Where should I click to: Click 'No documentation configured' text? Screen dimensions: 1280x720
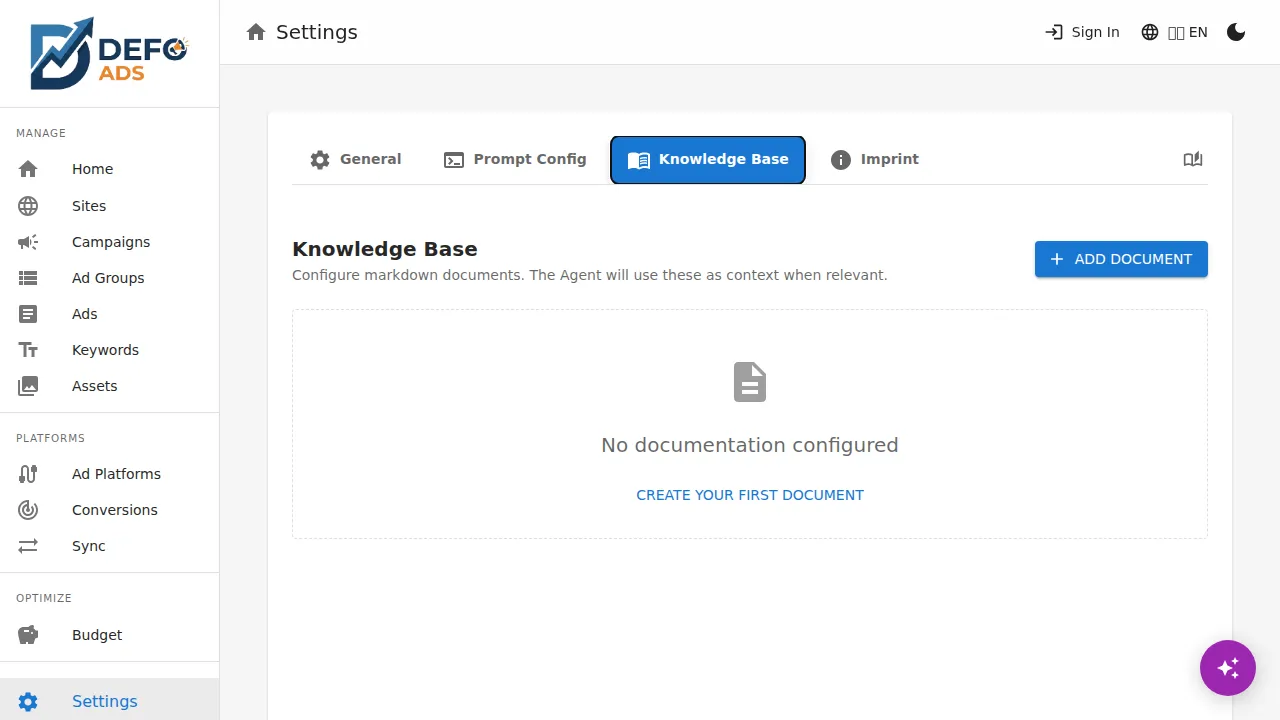tap(750, 445)
